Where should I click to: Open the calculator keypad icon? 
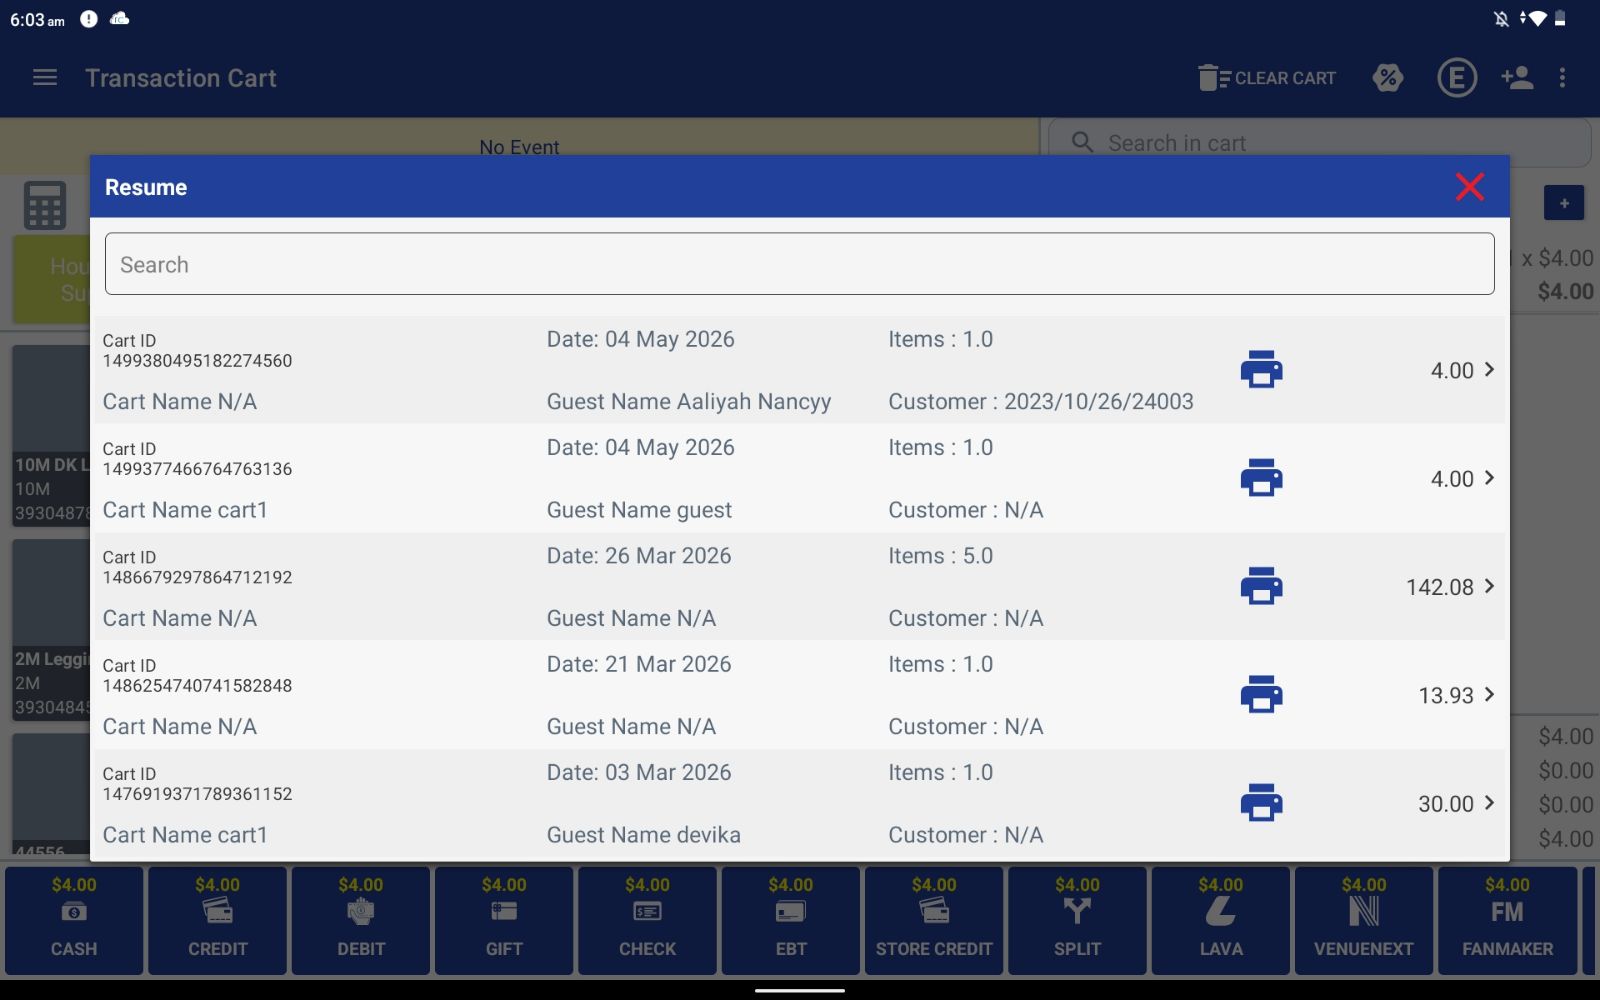[x=45, y=206]
